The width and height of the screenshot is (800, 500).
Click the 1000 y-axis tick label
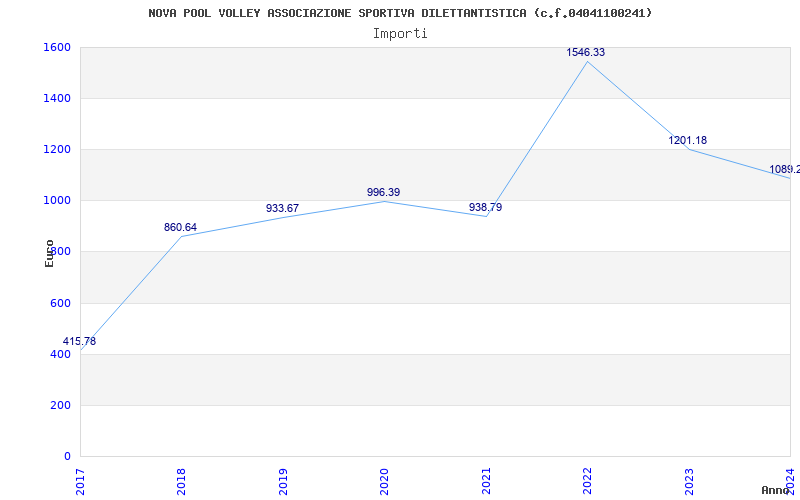click(57, 201)
